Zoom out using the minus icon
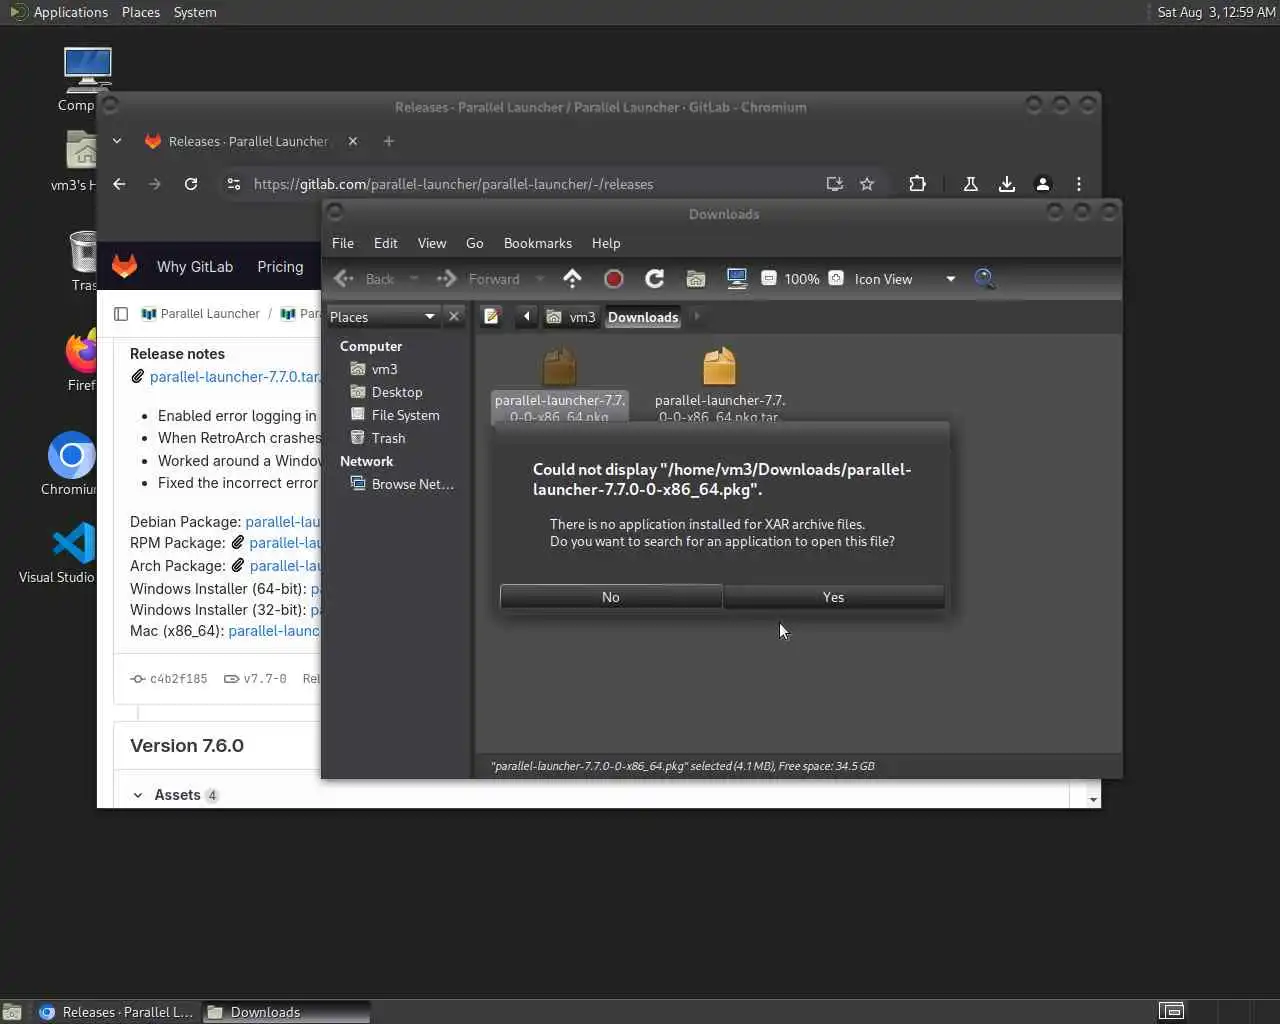 coord(768,279)
